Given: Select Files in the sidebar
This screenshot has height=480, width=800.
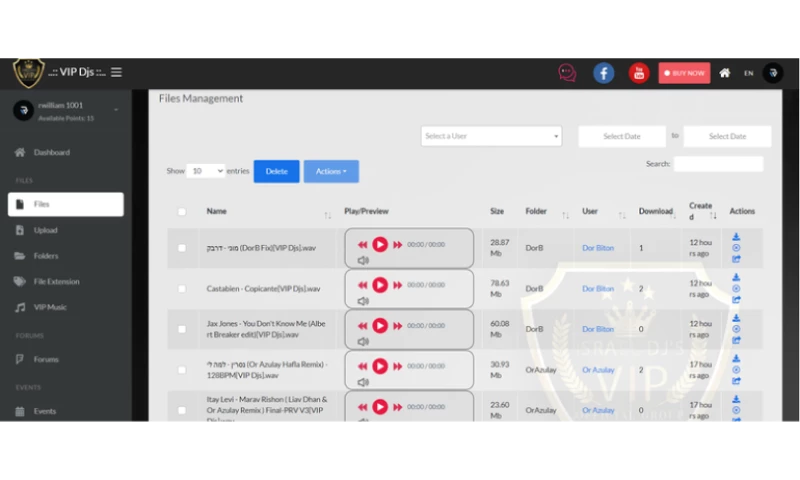Looking at the screenshot, I should [66, 204].
